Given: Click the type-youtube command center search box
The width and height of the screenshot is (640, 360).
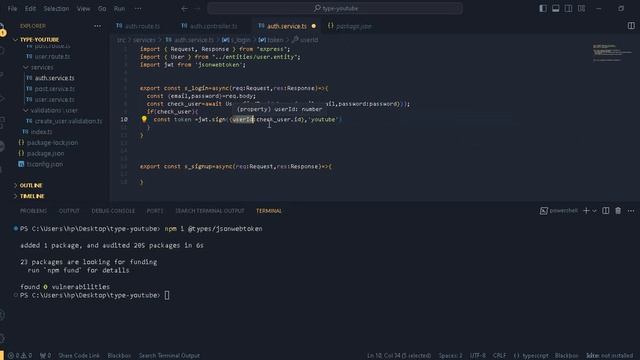Looking at the screenshot, I should point(335,8).
